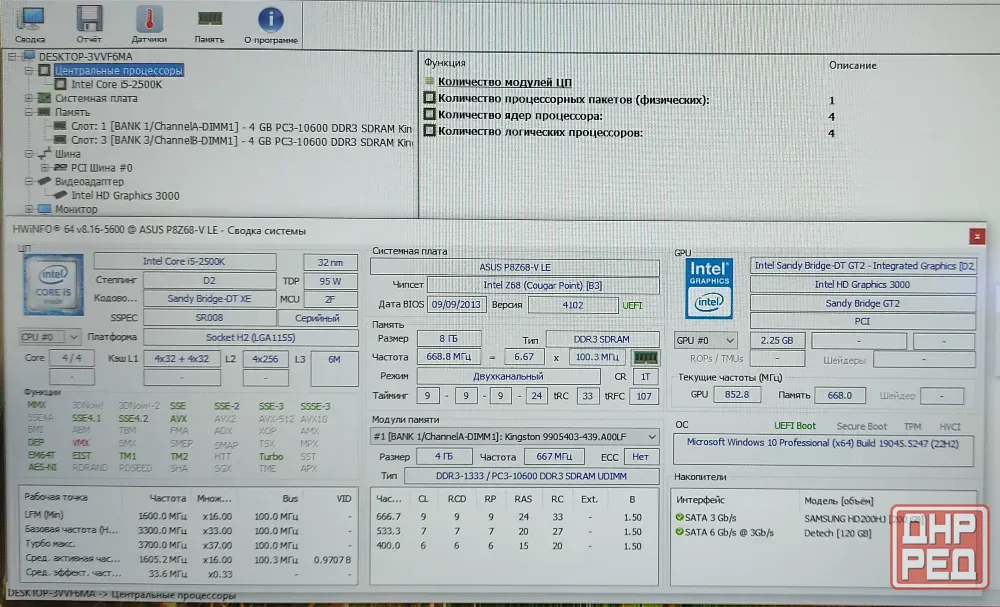Click the Отчёт floppy disk icon
The image size is (1000, 607).
[89, 18]
